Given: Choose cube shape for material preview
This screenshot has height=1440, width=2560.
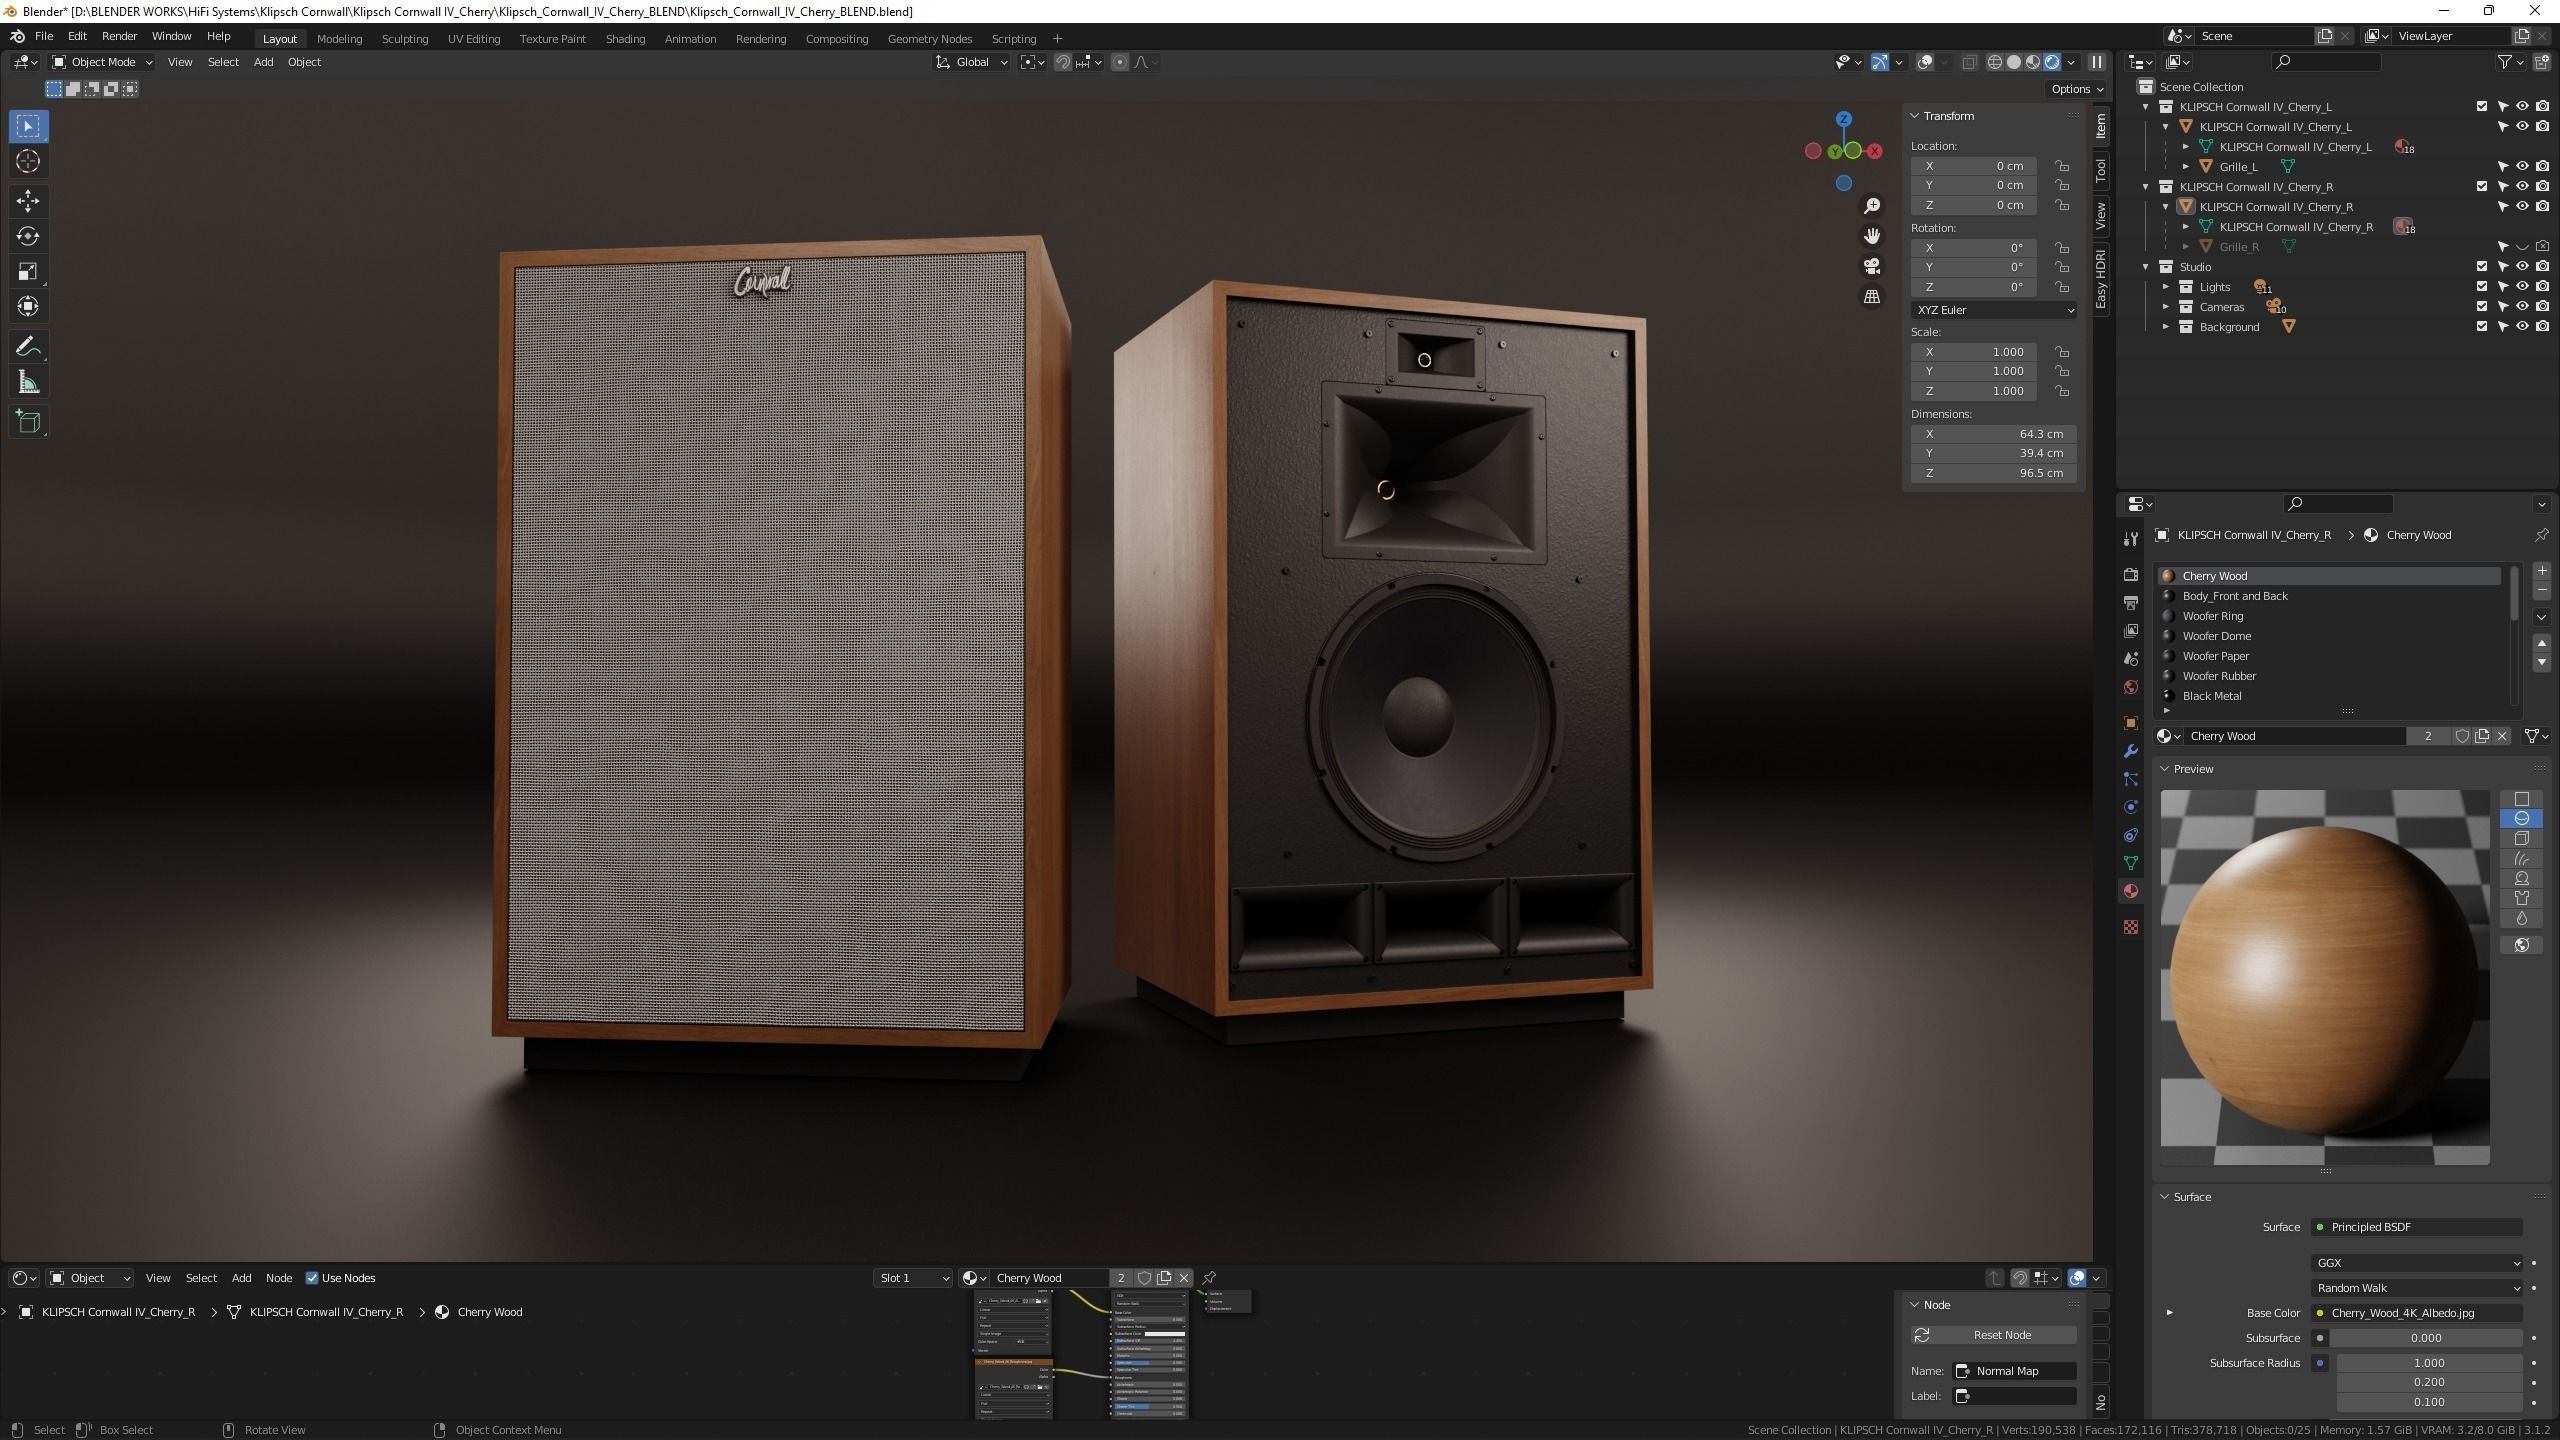Looking at the screenshot, I should (2521, 838).
